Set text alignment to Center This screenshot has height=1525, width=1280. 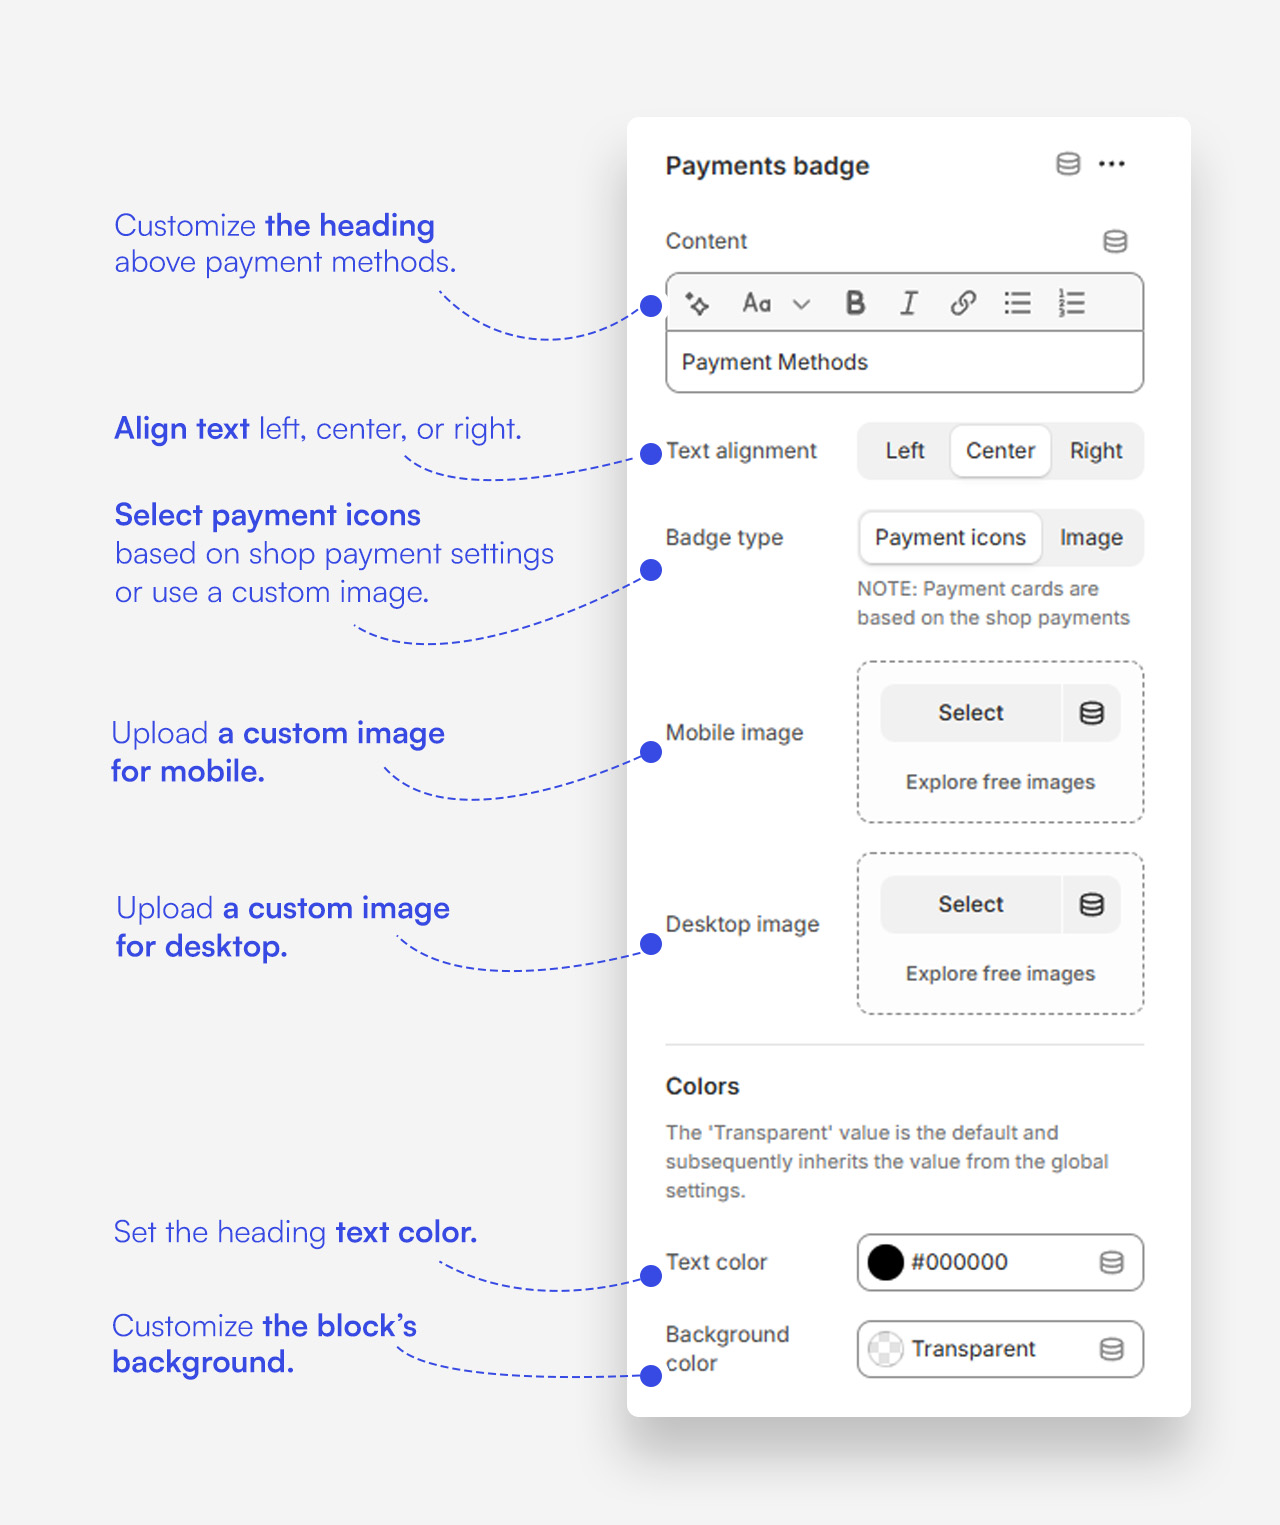click(1000, 451)
